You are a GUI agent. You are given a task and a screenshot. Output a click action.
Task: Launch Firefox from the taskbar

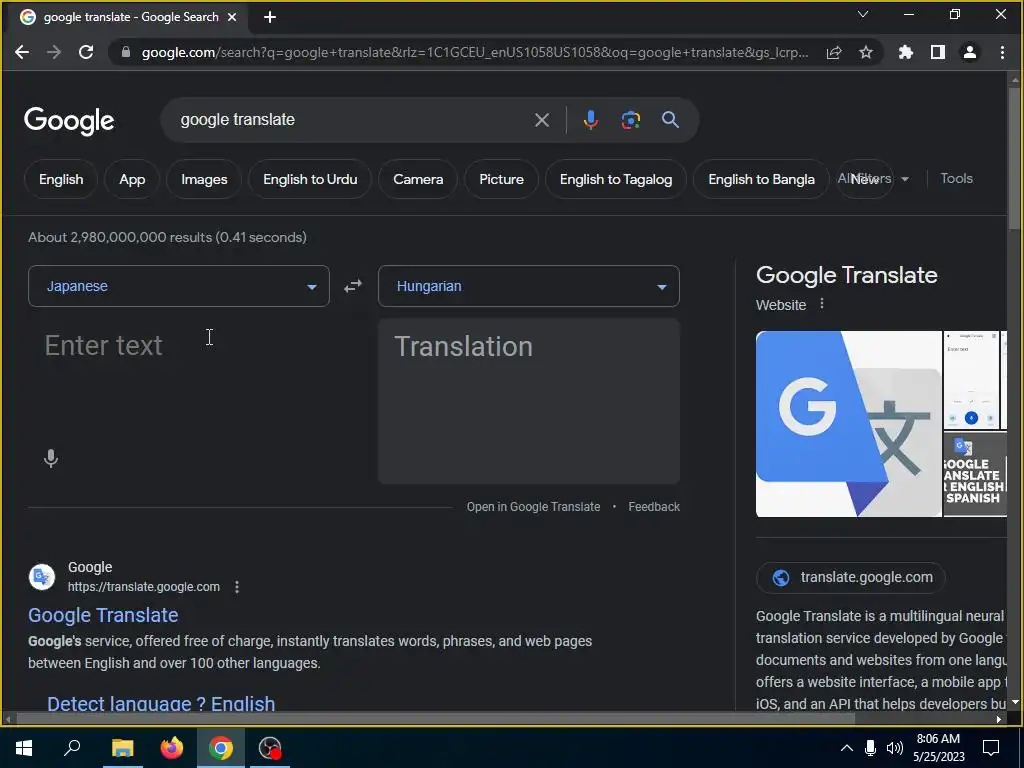172,748
